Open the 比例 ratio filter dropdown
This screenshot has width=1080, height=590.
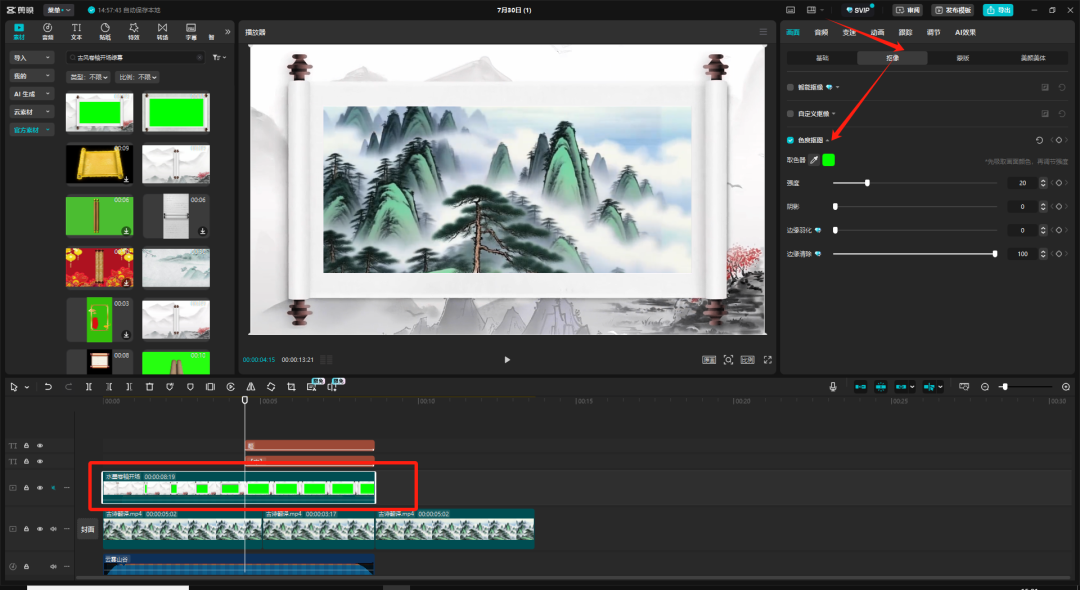pyautogui.click(x=138, y=77)
